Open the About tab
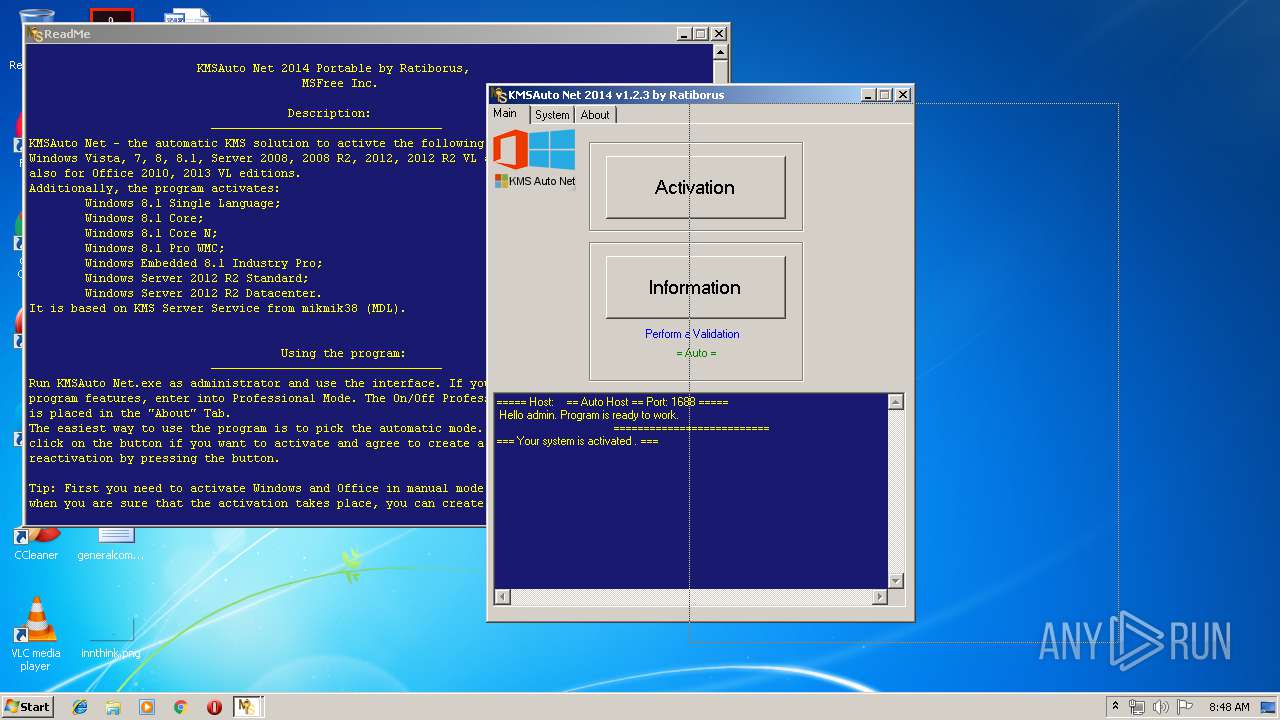Screen dimensions: 1280x720 tap(595, 115)
